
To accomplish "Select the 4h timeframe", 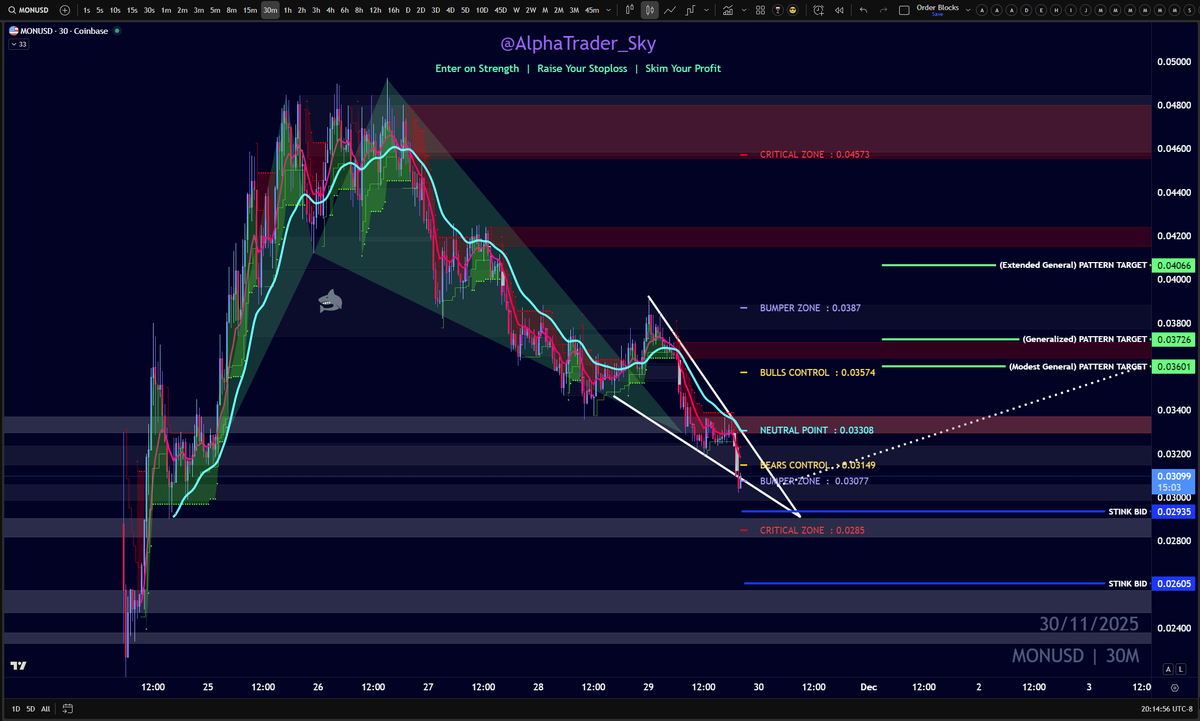I will coord(330,10).
